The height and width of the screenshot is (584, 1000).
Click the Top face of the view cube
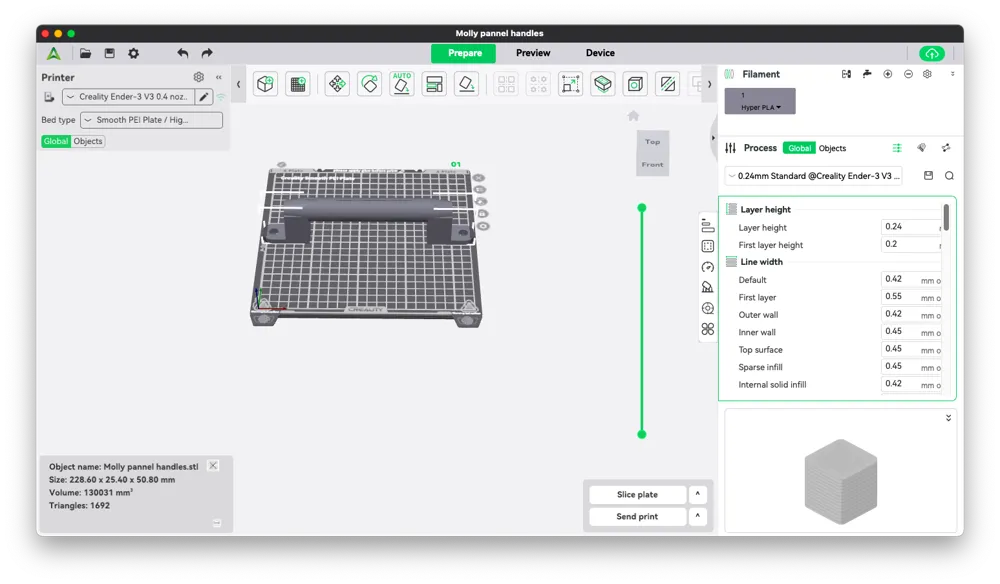652,142
